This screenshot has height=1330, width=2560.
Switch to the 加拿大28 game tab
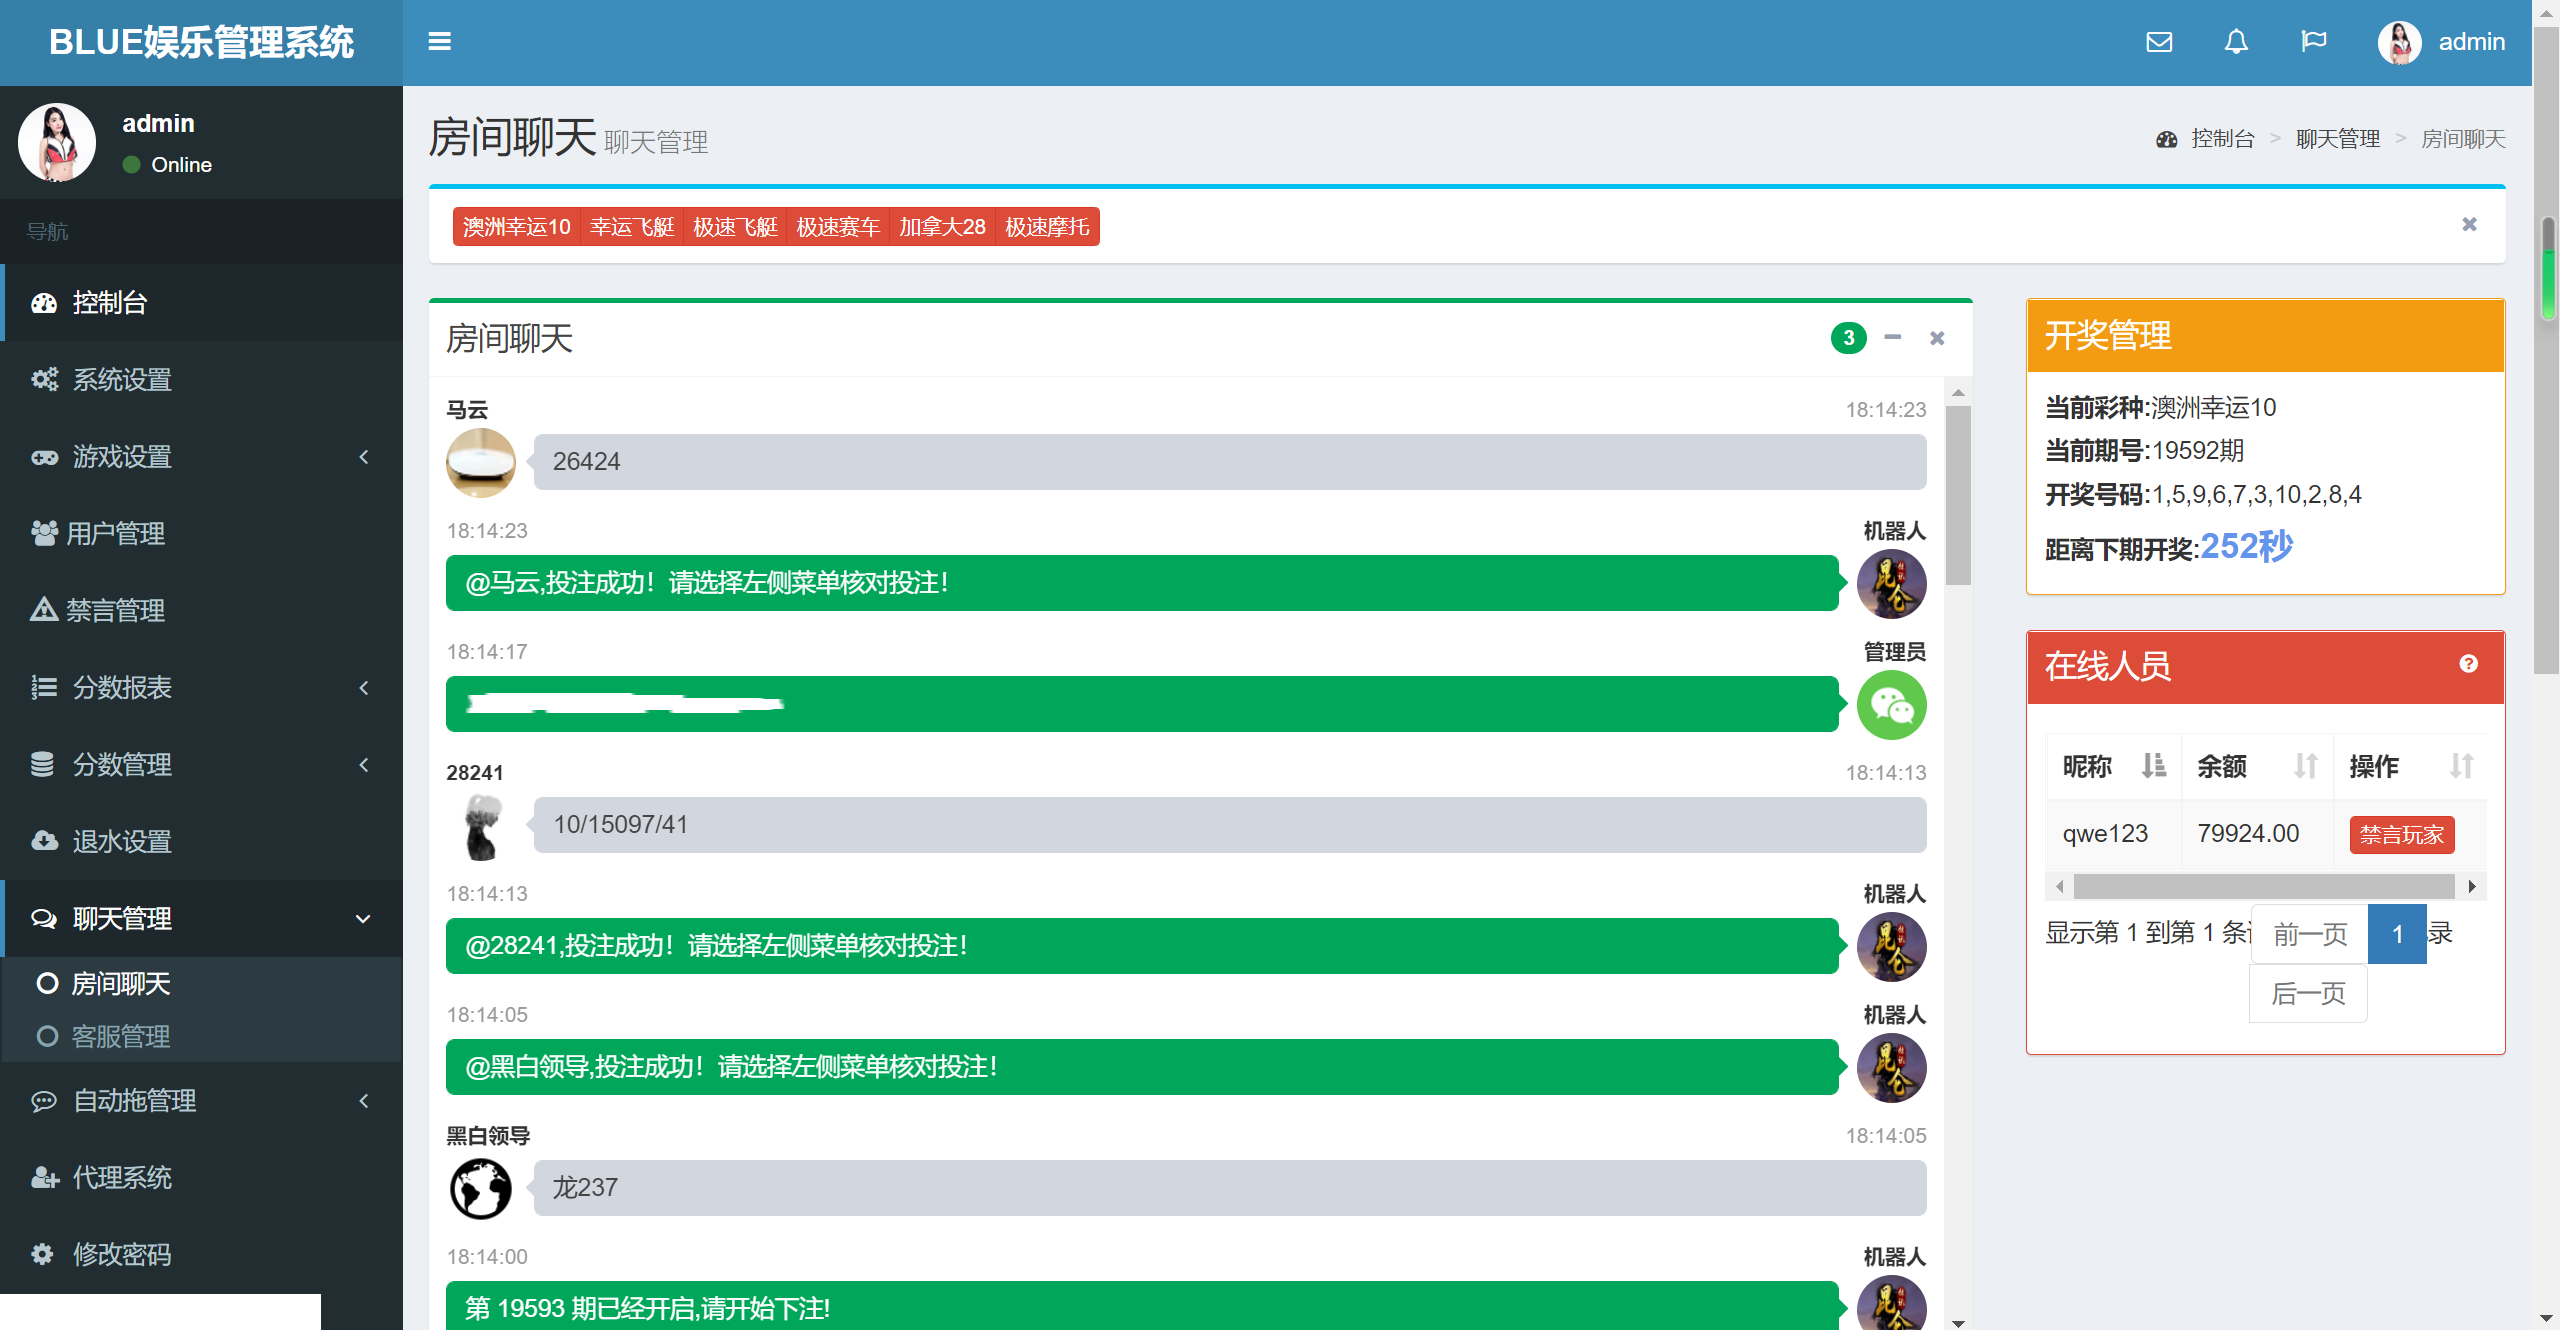tap(941, 227)
